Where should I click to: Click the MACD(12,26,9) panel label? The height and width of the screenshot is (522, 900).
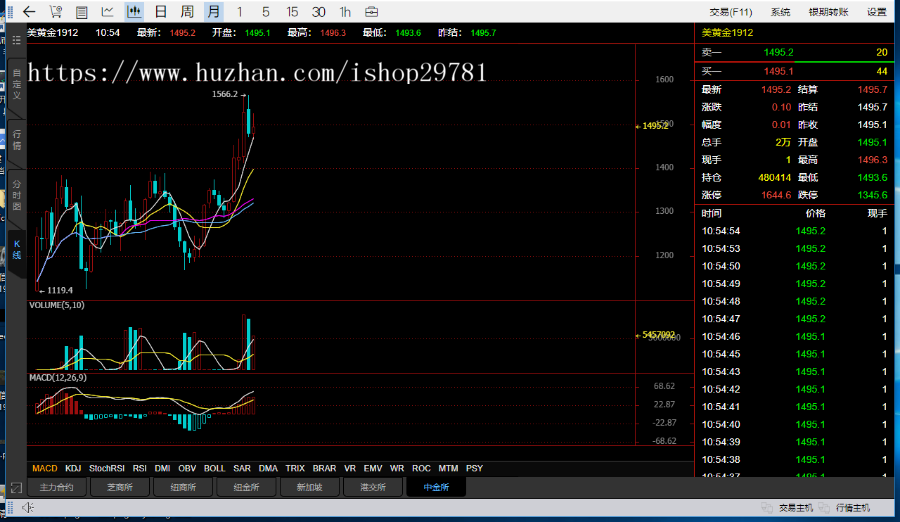[x=58, y=378]
